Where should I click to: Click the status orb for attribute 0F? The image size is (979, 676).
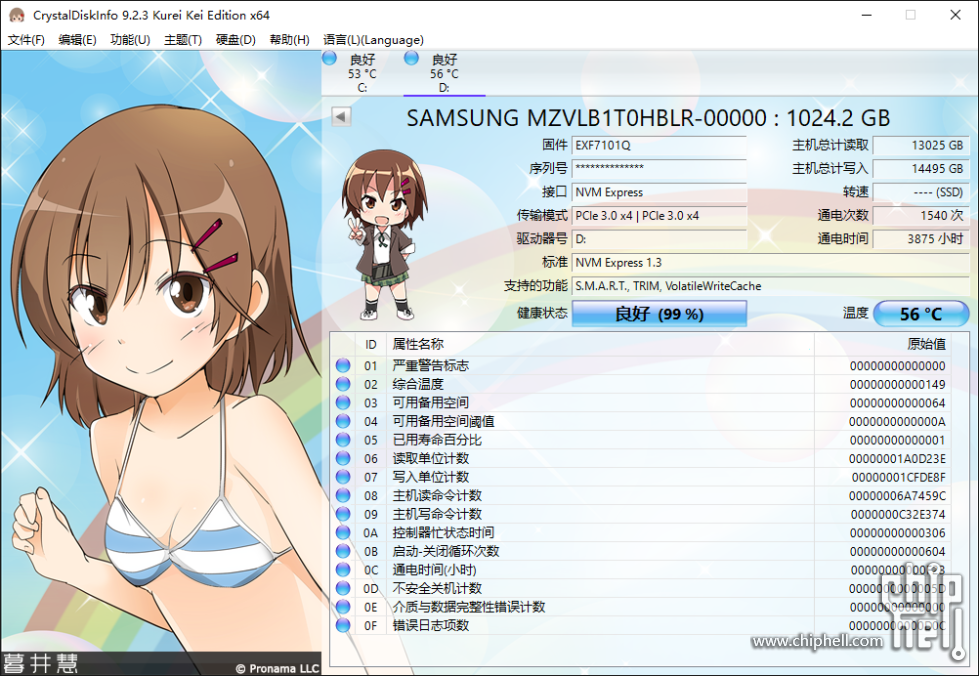343,625
